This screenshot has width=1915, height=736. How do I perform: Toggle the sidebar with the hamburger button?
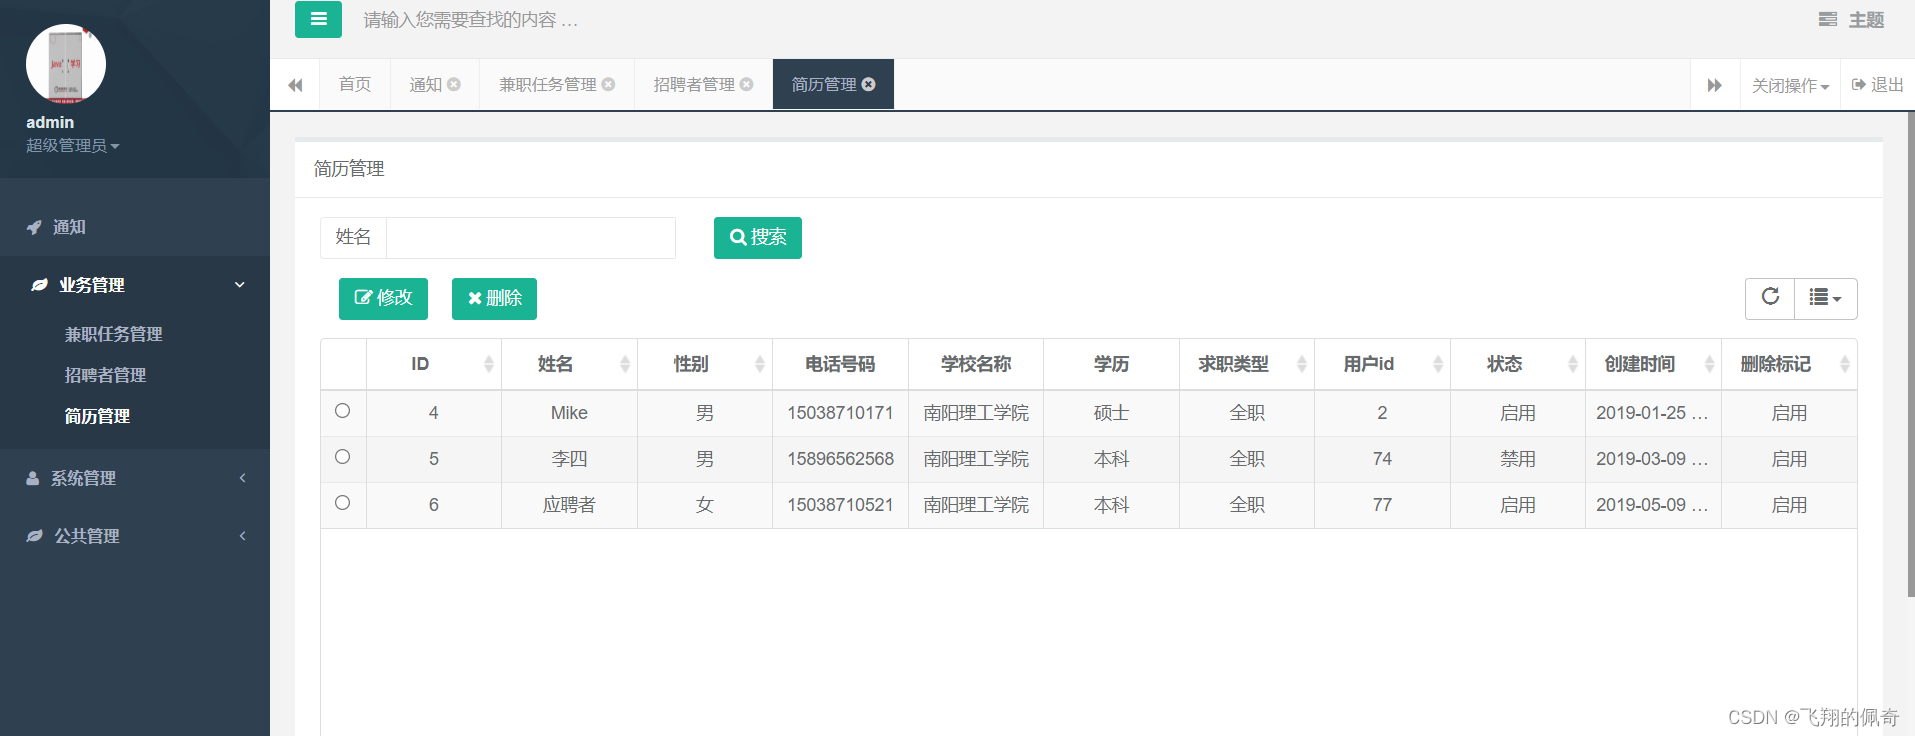318,19
